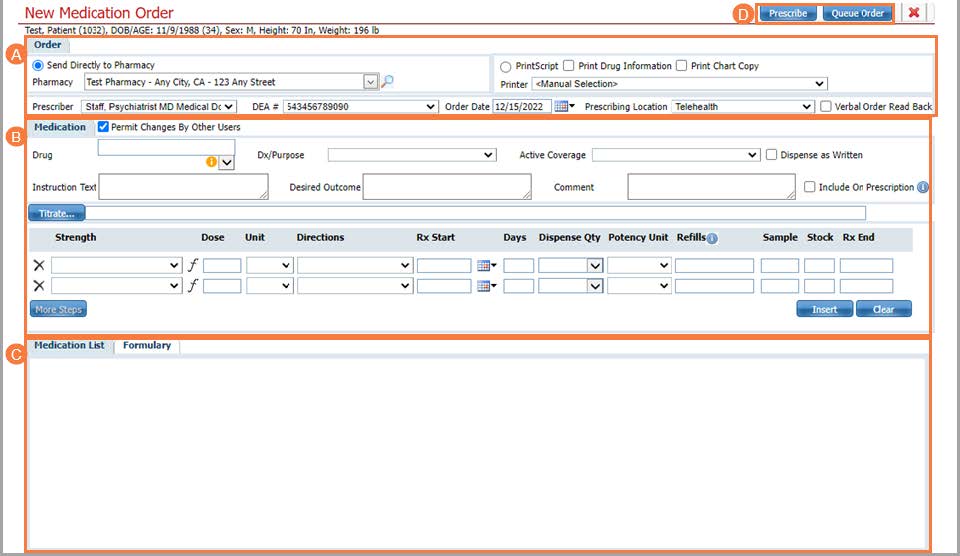
Task: Click the Prescribe button
Action: click(x=788, y=14)
